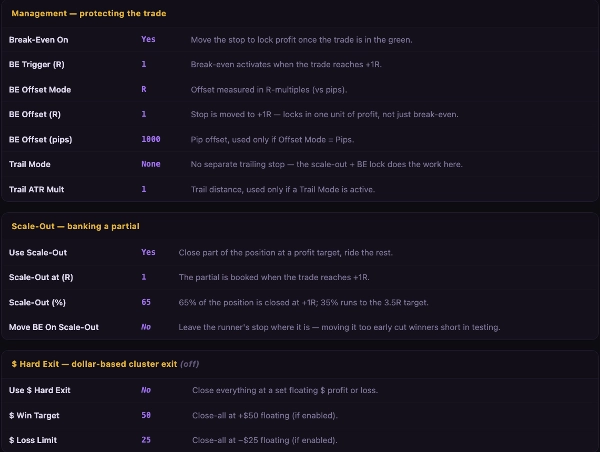Edit the BE Trigger (R) value

point(144,64)
